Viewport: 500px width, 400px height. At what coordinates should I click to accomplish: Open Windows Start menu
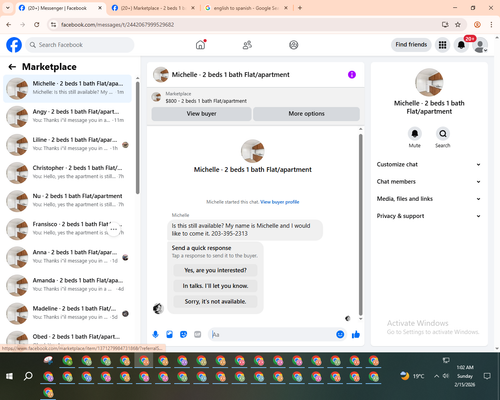tap(9, 376)
